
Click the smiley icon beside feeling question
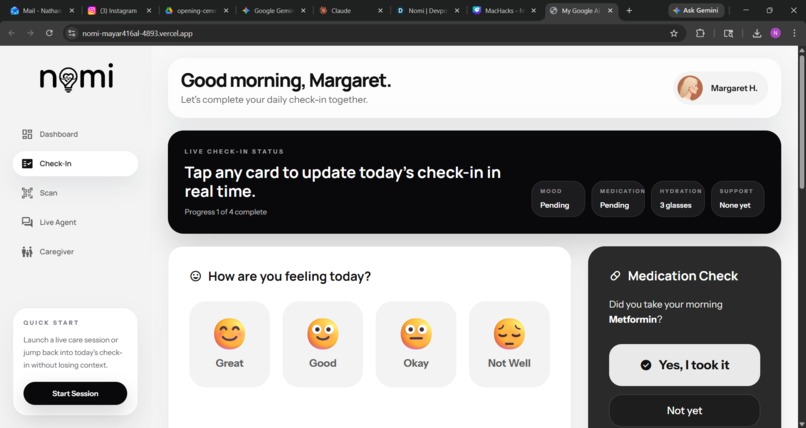click(195, 276)
